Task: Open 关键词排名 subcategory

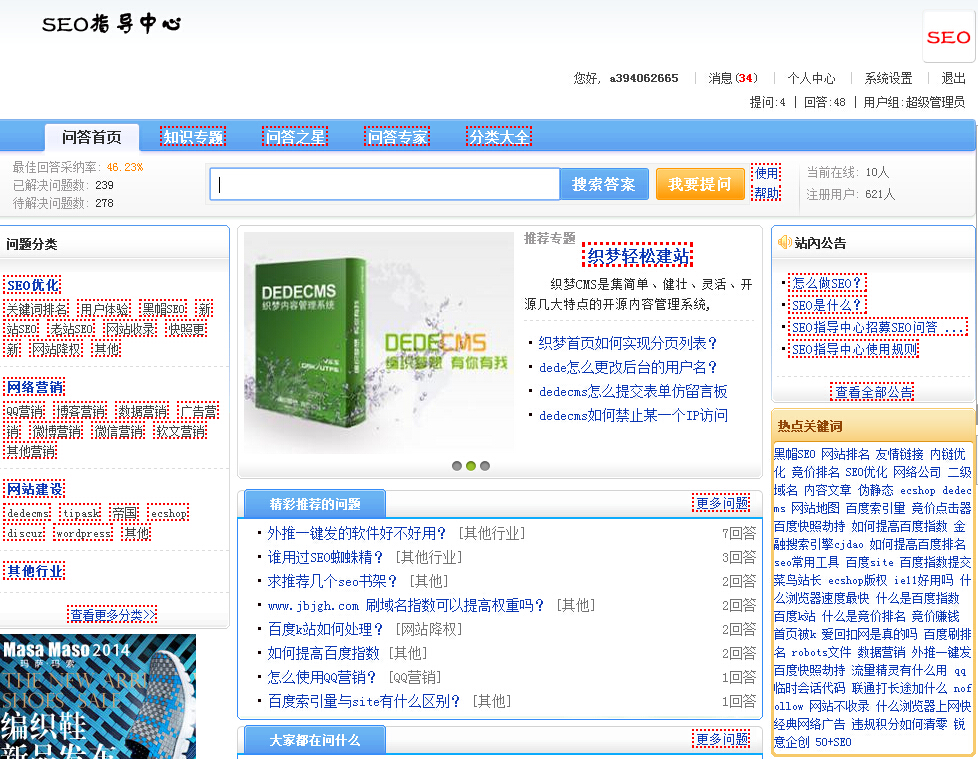Action: [36, 309]
